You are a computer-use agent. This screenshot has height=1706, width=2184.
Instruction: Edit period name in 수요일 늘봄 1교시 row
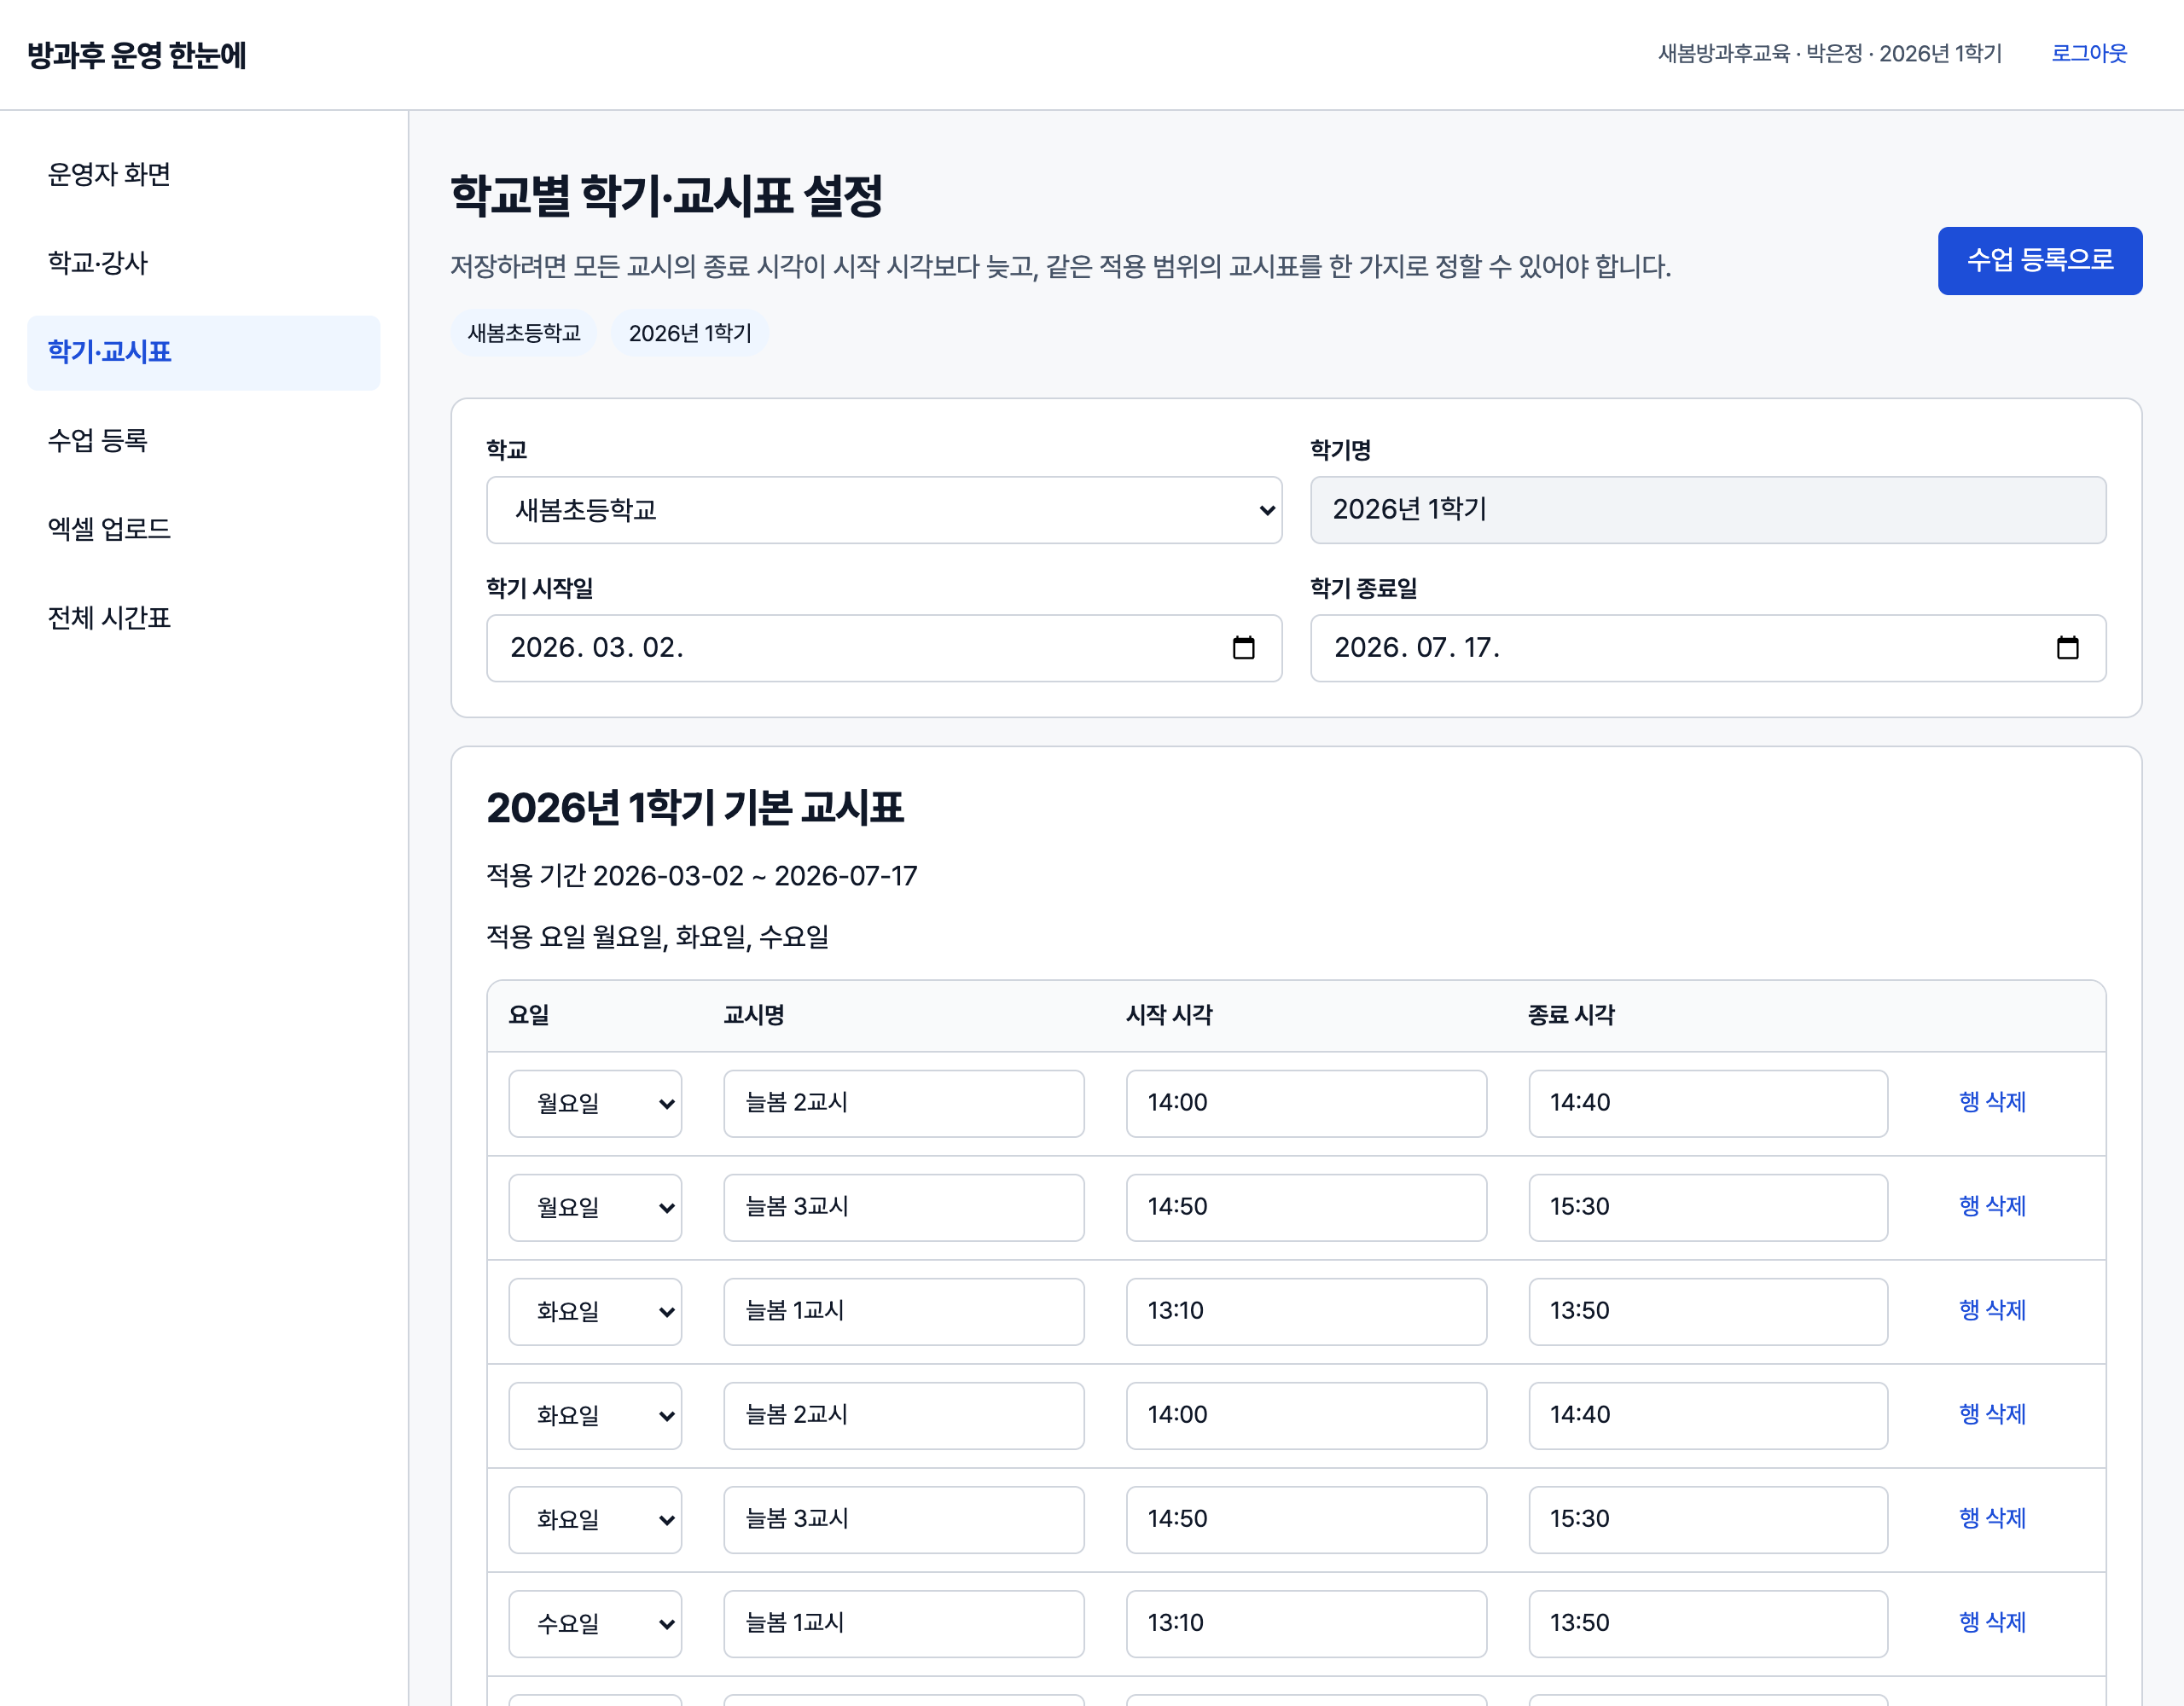904,1624
